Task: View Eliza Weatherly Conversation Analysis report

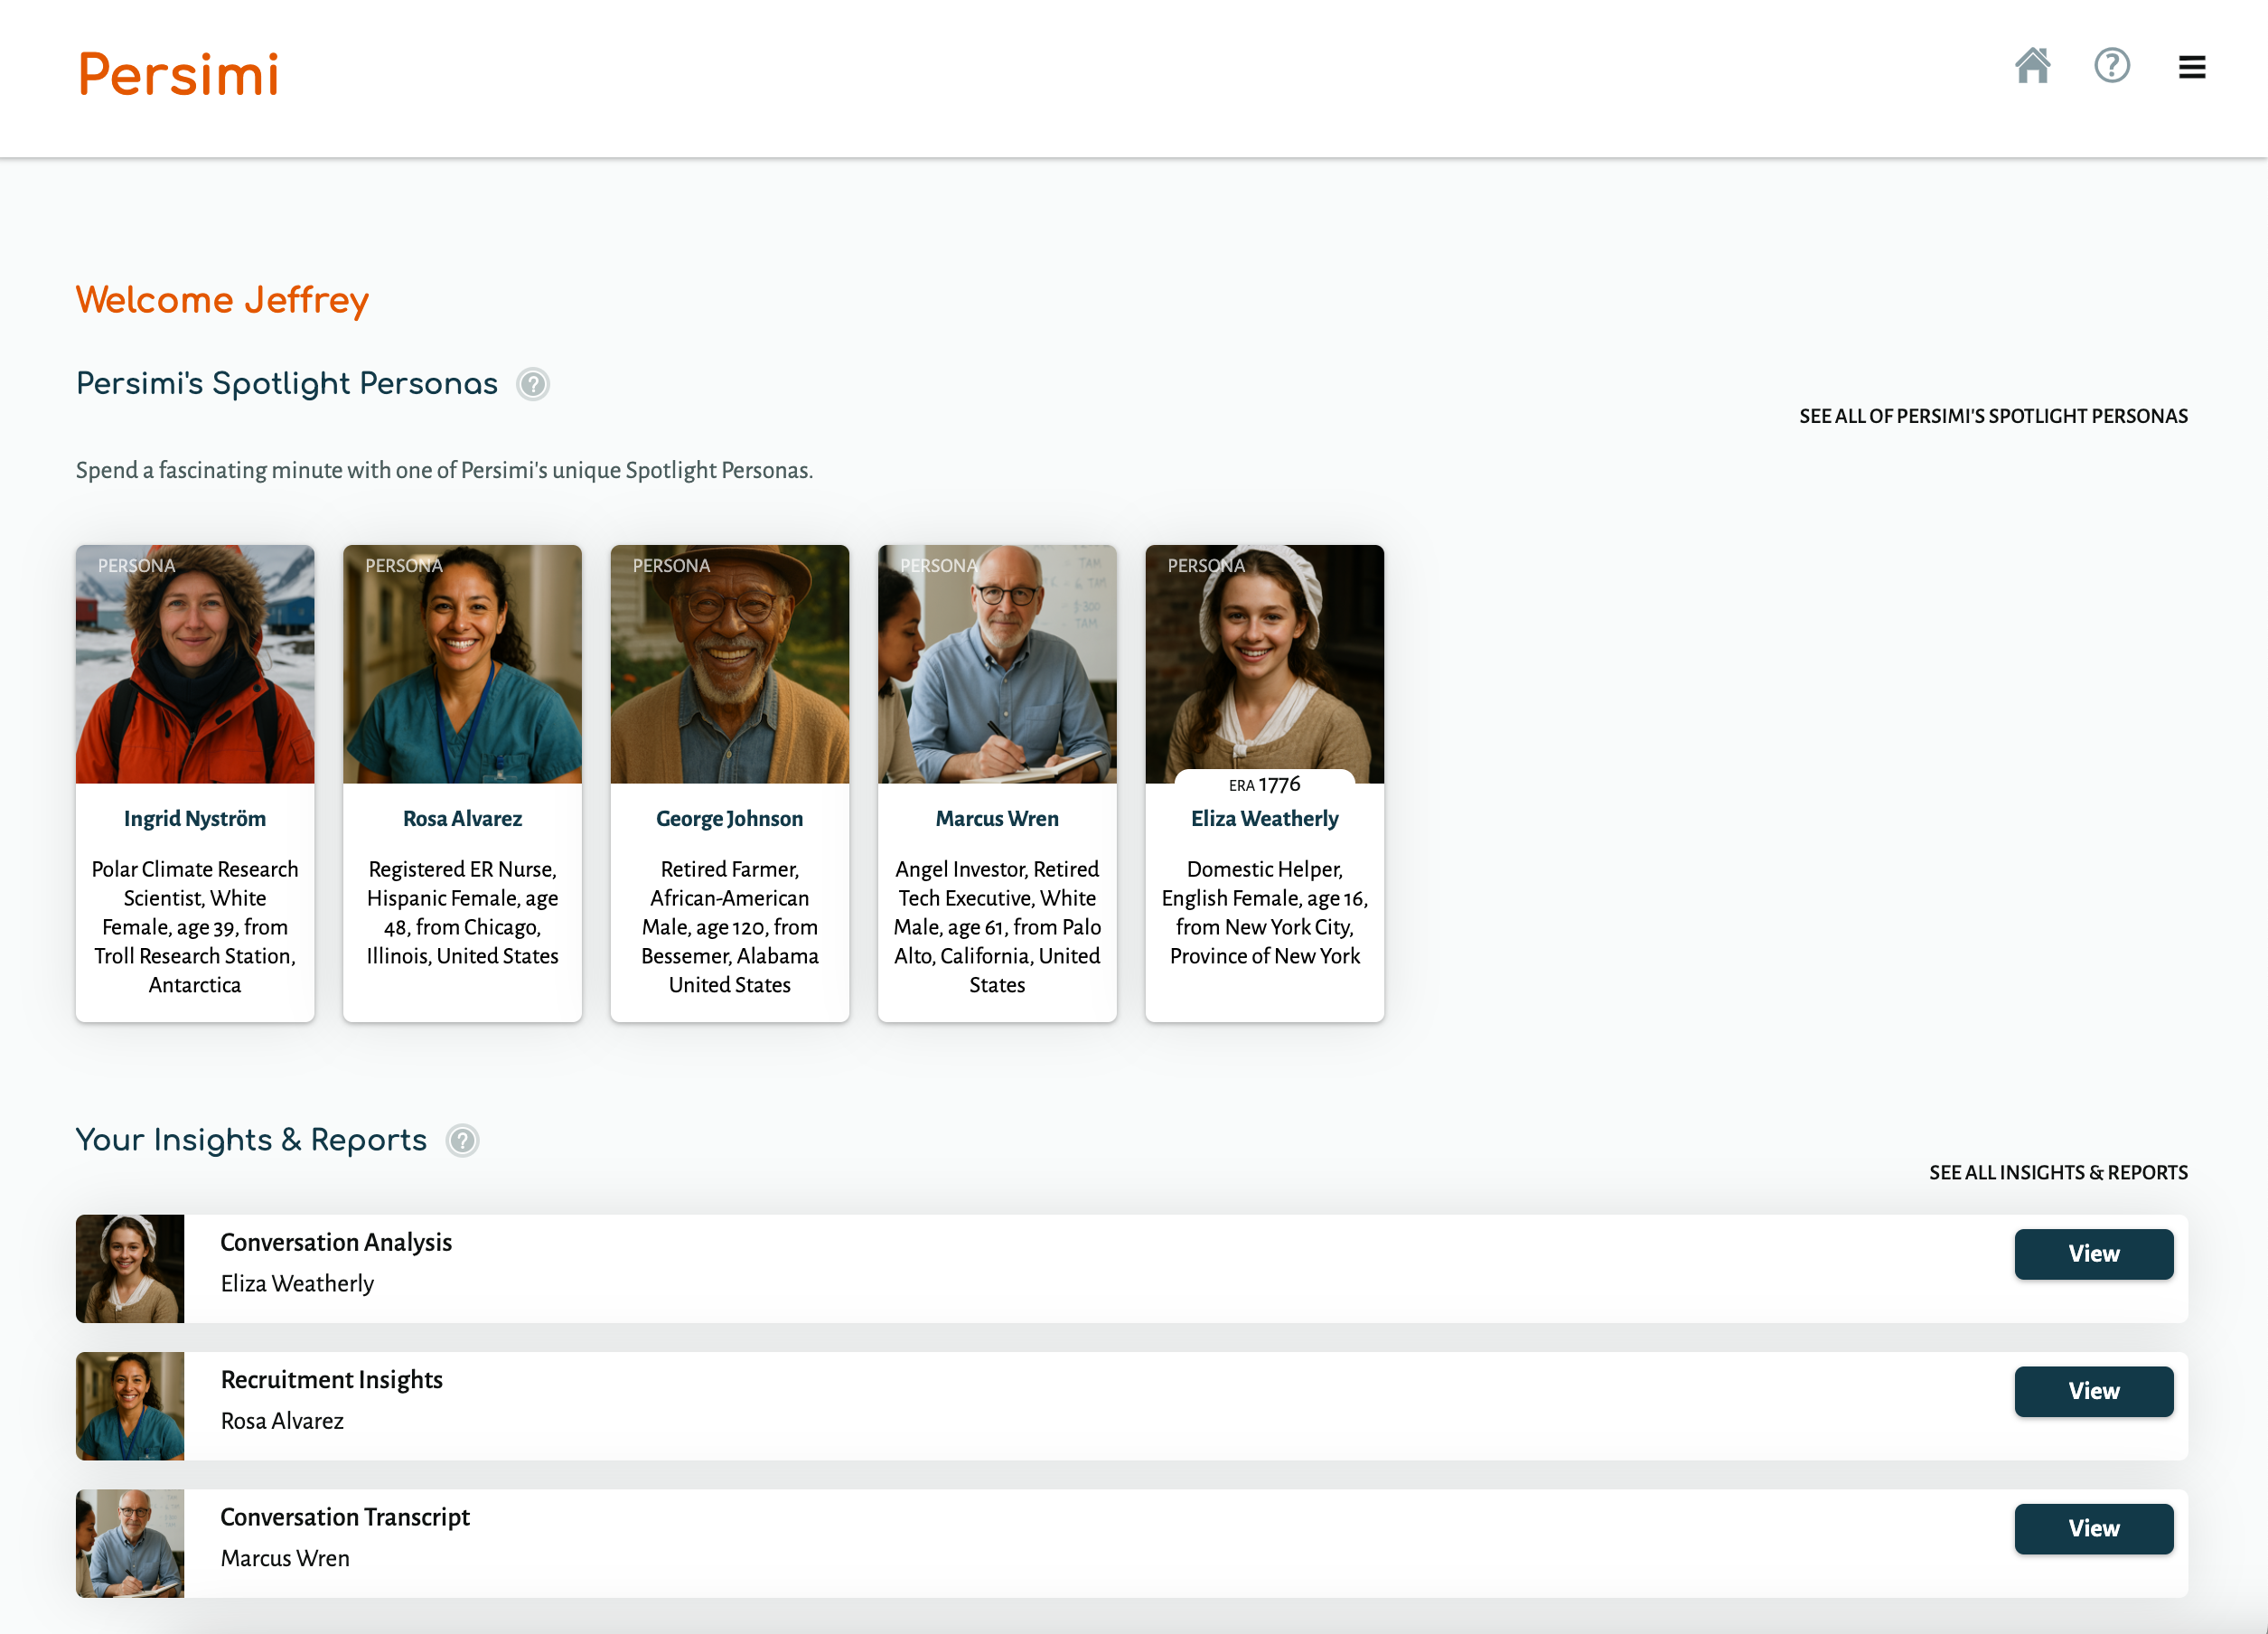Action: click(x=2092, y=1253)
